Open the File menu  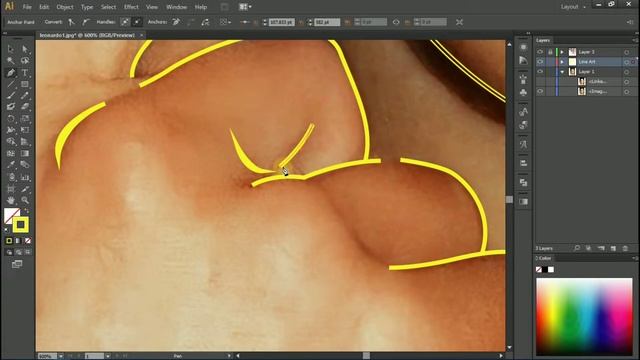[27, 7]
